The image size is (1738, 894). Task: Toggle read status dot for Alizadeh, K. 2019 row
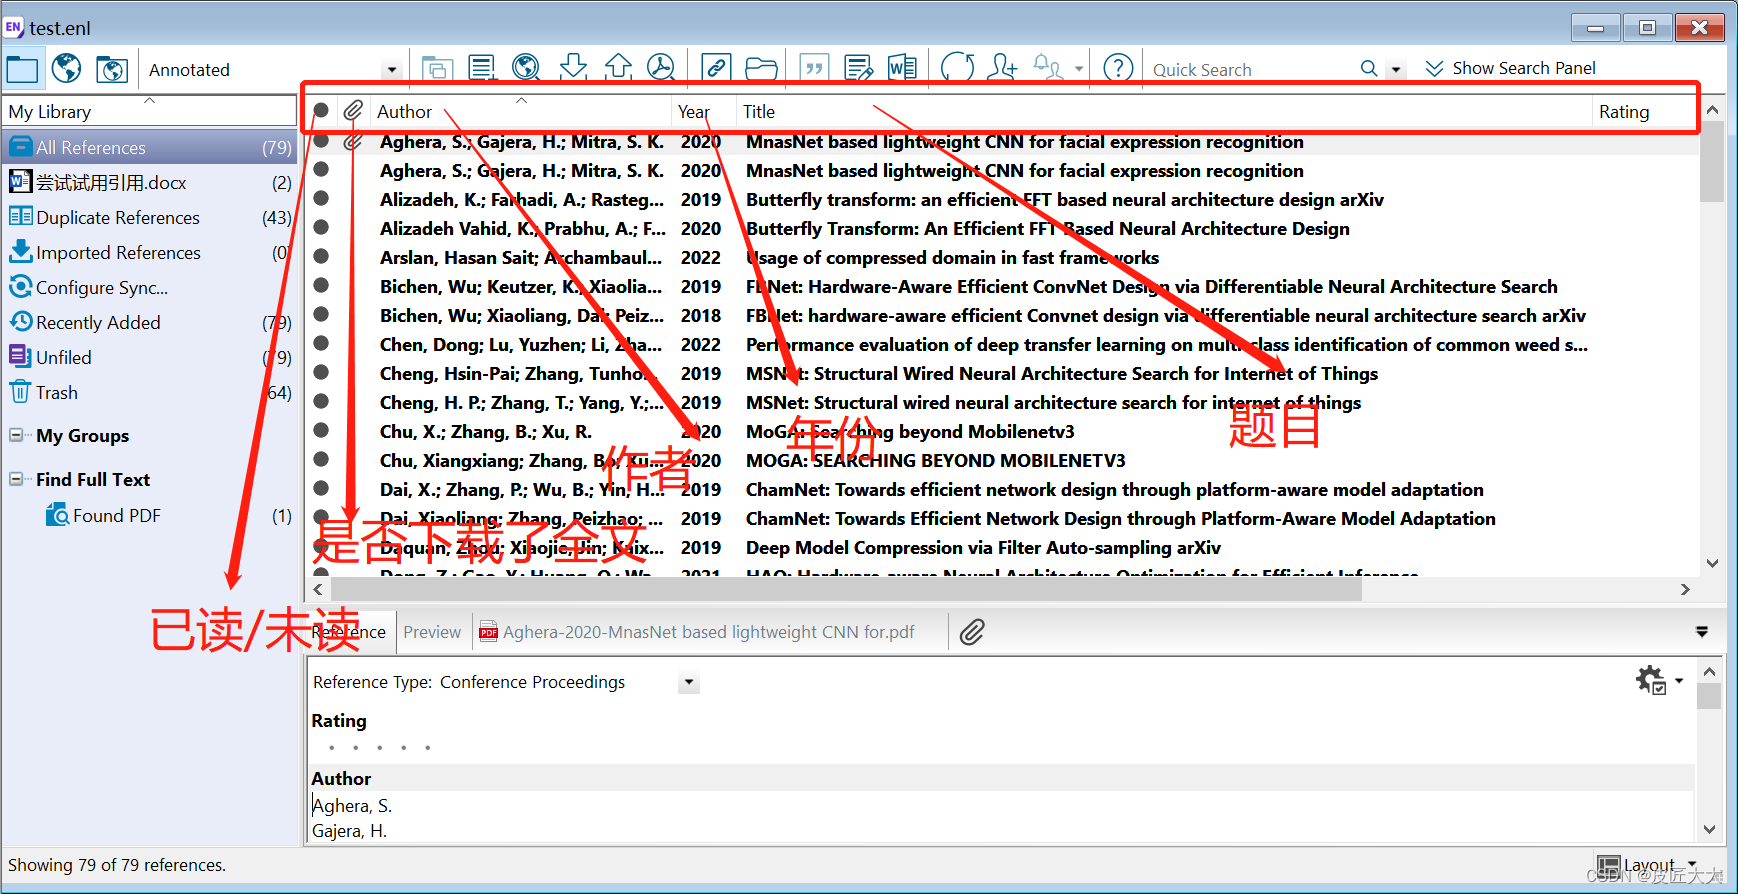(321, 198)
